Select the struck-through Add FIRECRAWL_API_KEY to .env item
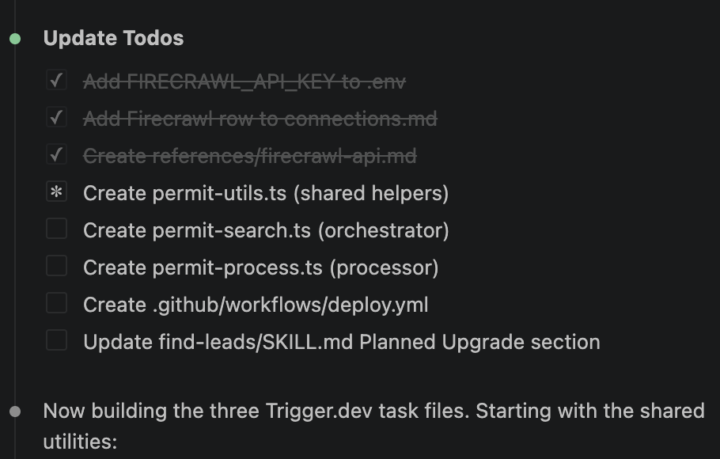The height and width of the screenshot is (459, 720). [x=244, y=82]
